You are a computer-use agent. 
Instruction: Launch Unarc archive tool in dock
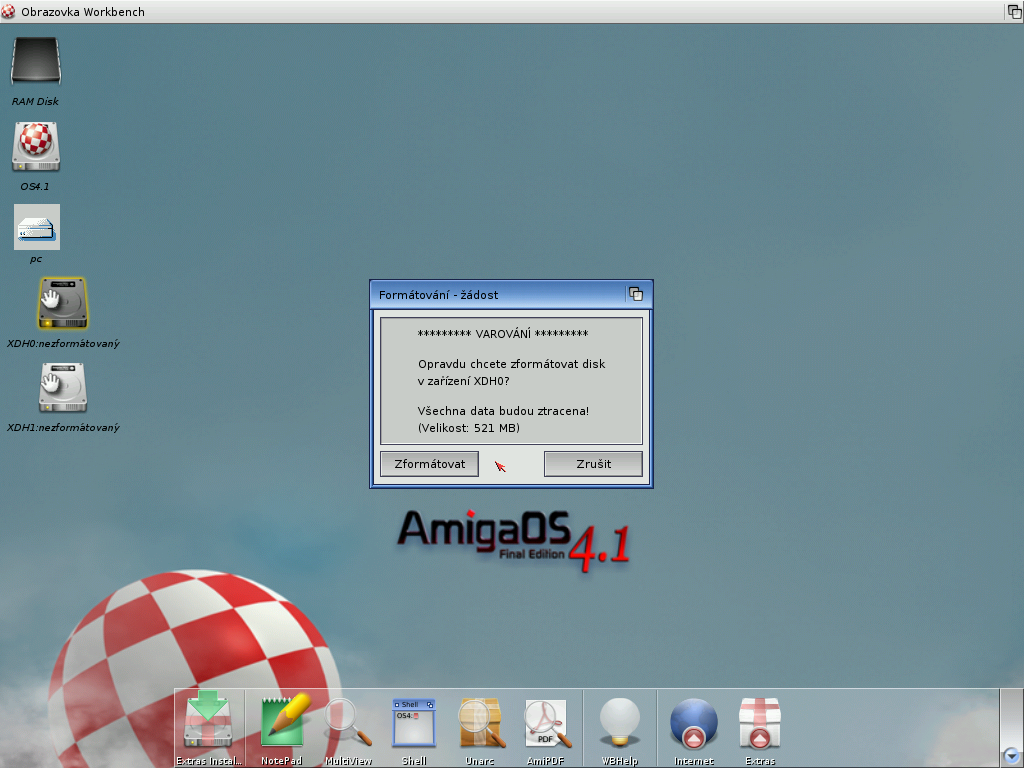click(x=480, y=722)
